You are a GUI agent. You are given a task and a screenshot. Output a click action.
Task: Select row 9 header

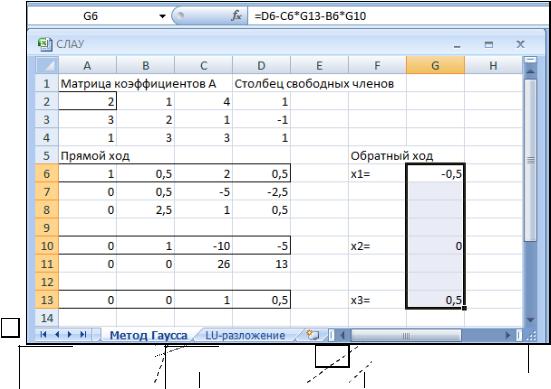click(47, 228)
